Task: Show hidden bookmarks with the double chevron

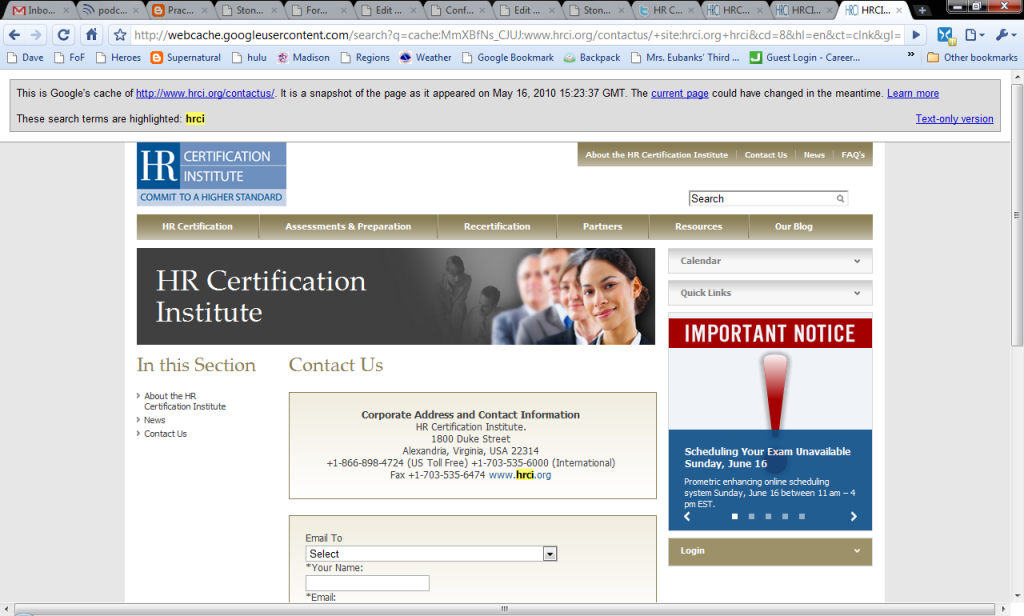Action: point(910,55)
